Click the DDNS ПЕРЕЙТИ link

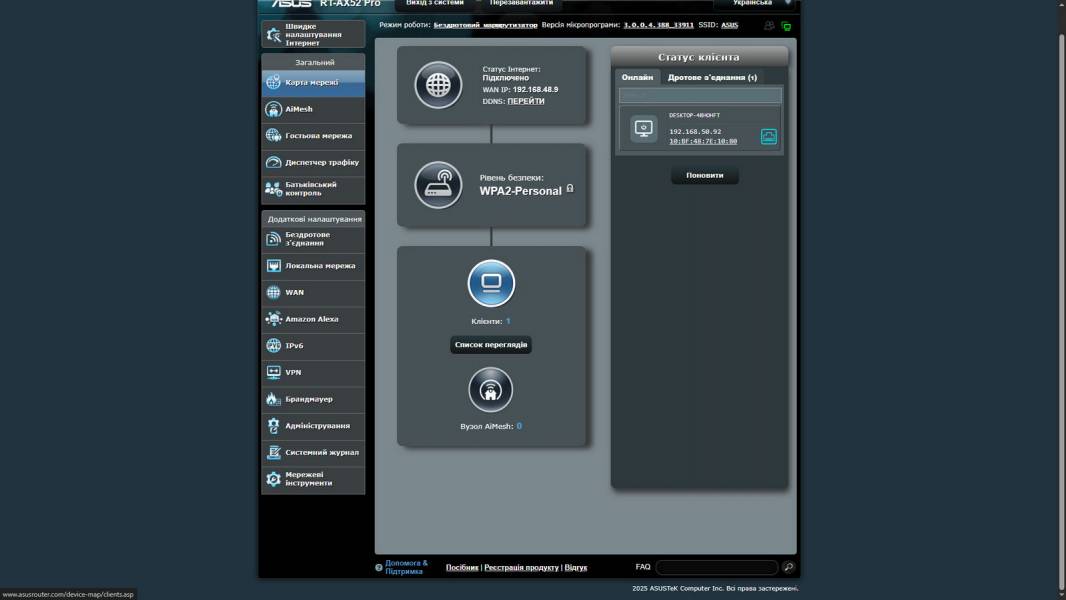[526, 101]
